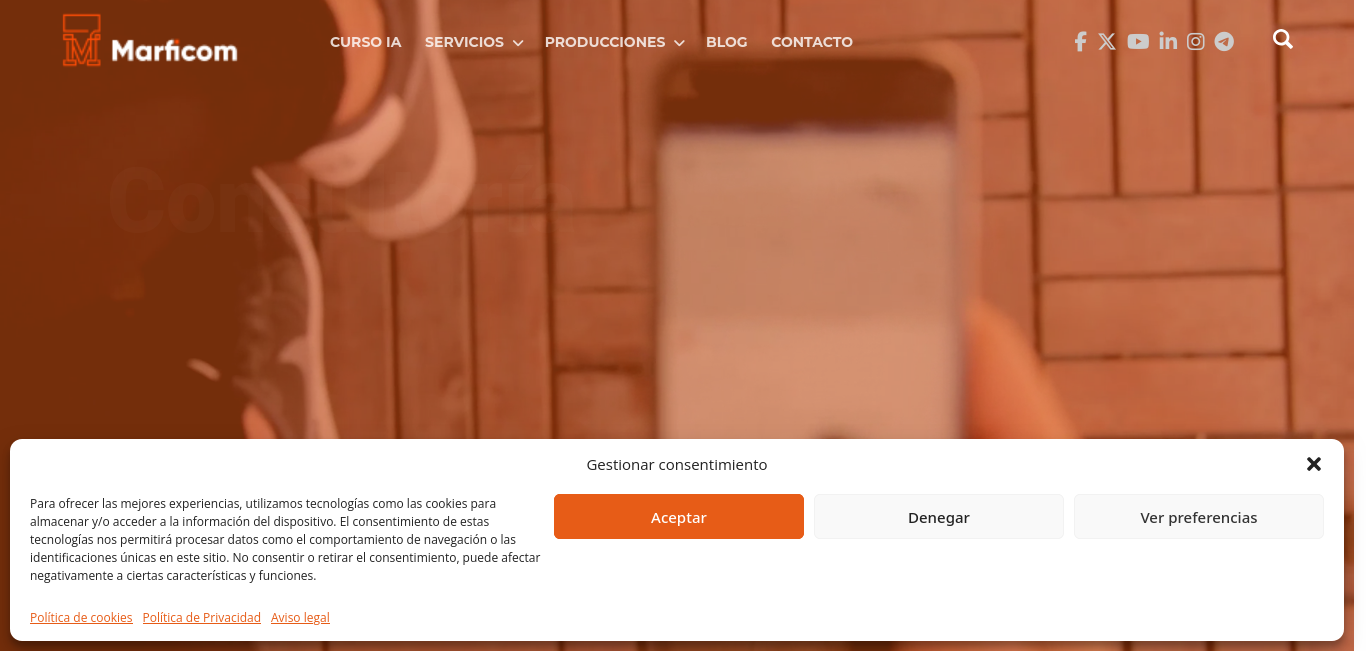Open the YouTube social icon
This screenshot has width=1366, height=651.
tap(1138, 41)
